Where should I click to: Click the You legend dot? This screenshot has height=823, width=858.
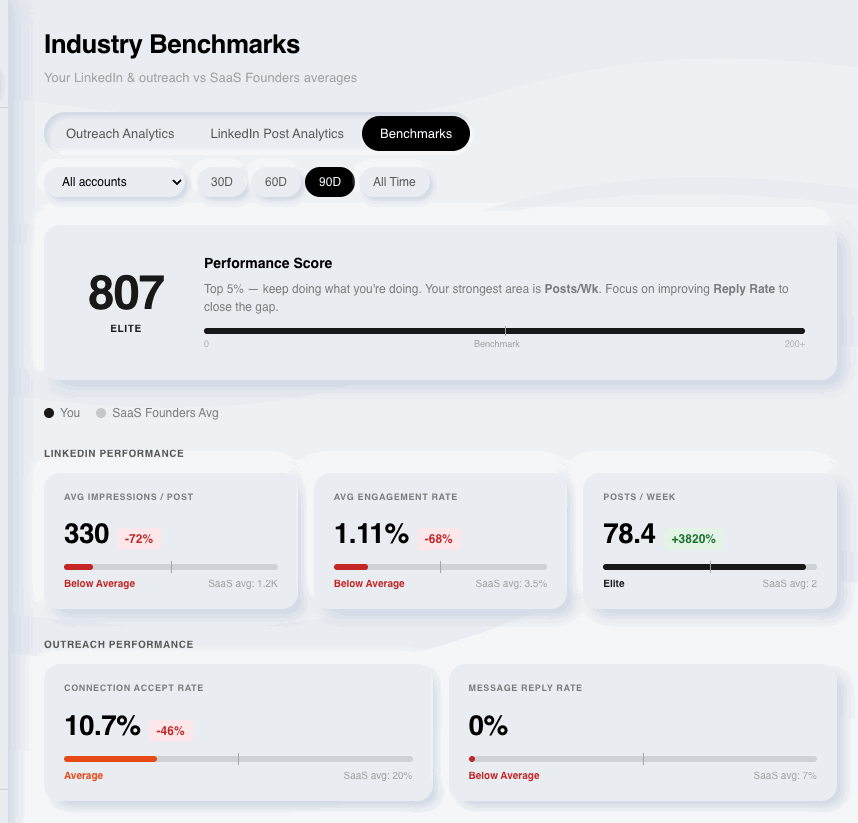pos(48,412)
